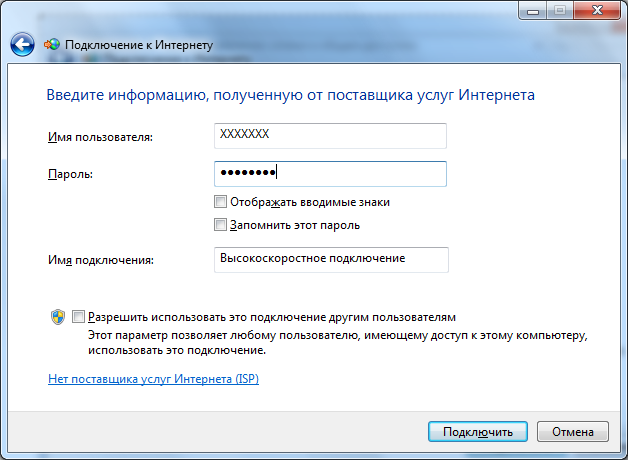This screenshot has height=460, width=628.
Task: Click the Имя подключения label
Action: [101, 260]
